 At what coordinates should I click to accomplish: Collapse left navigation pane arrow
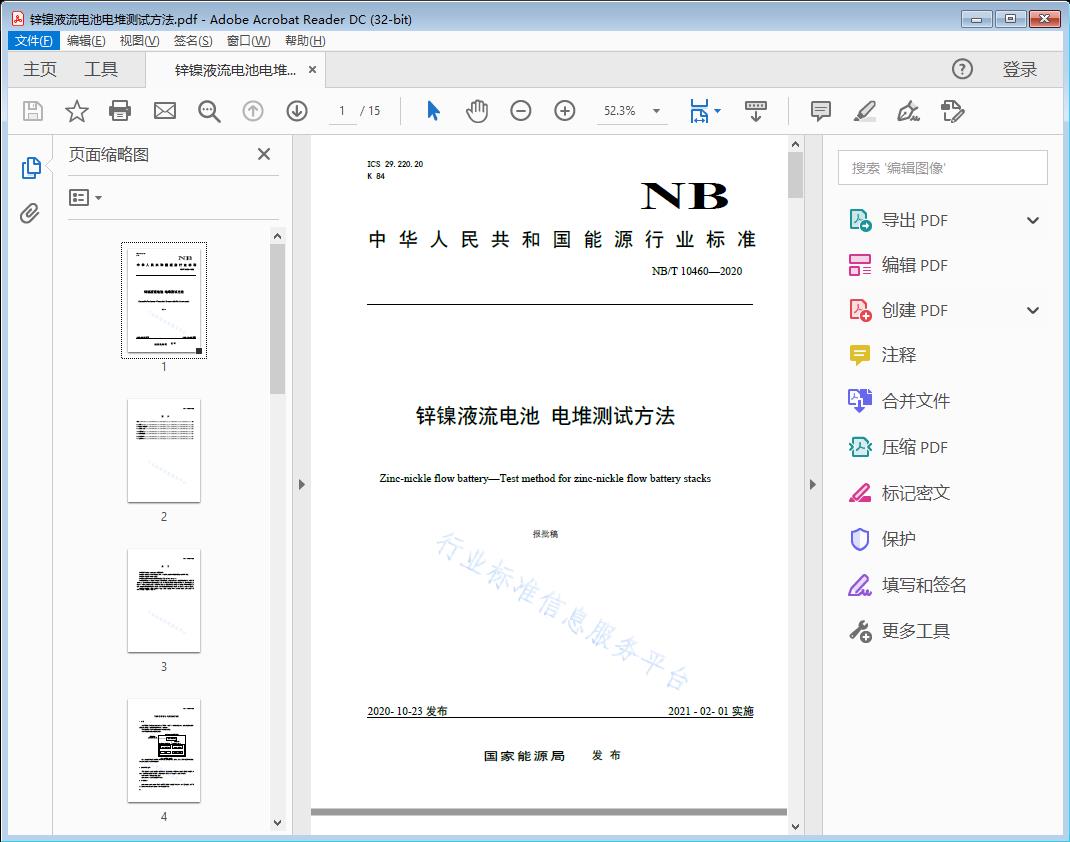[301, 485]
